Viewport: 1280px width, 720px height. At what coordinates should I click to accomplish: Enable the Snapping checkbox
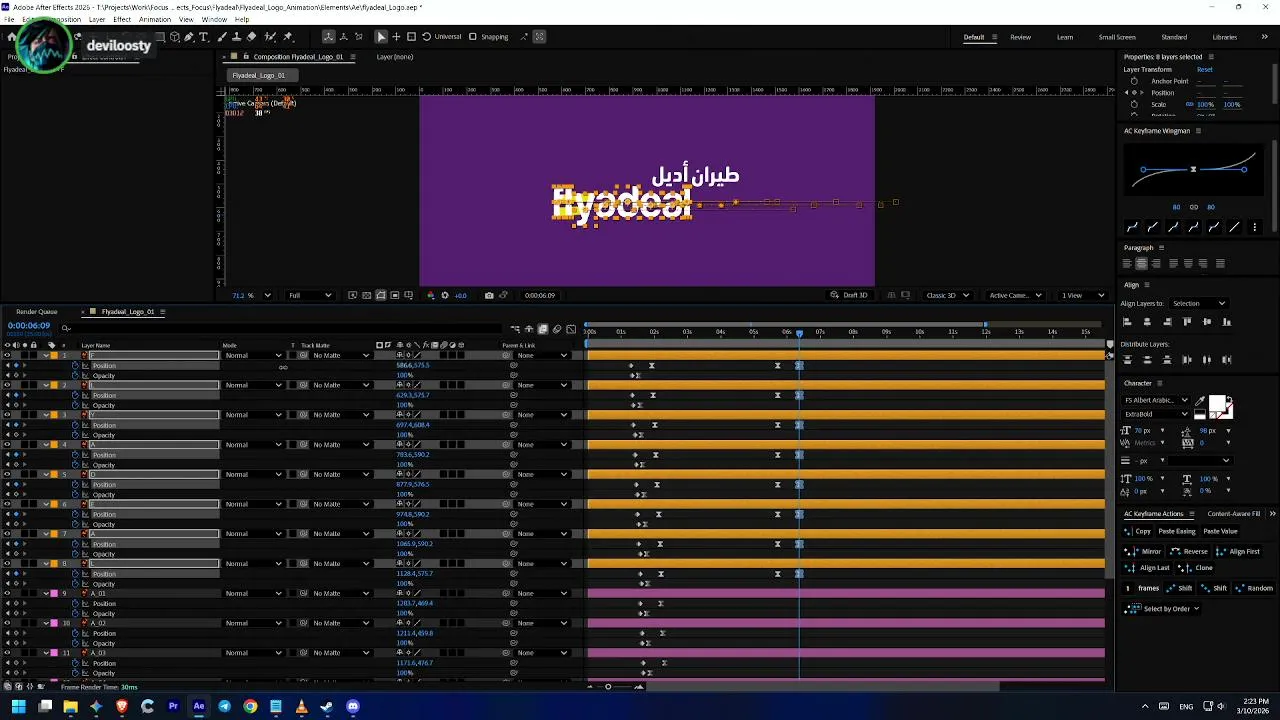(x=472, y=36)
